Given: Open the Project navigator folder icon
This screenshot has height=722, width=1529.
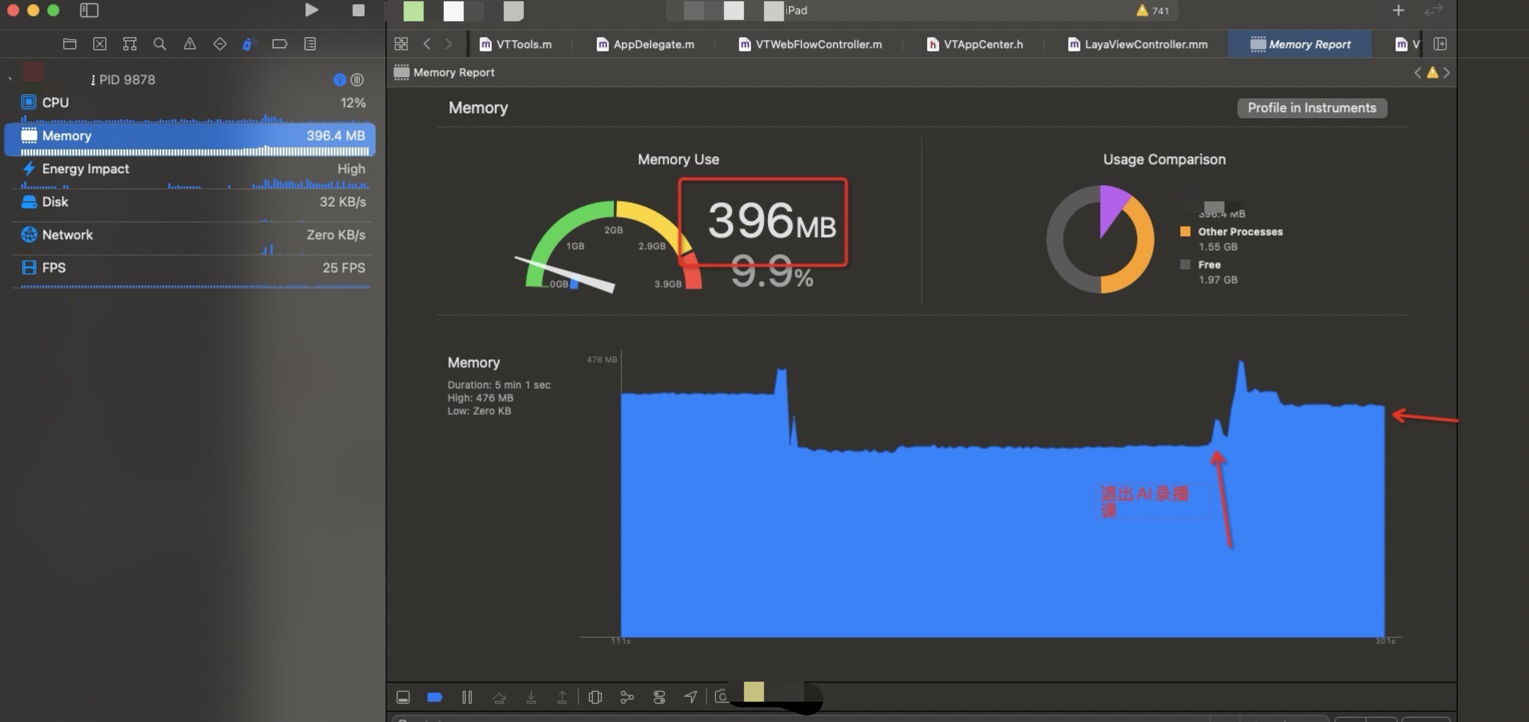Looking at the screenshot, I should [x=69, y=44].
